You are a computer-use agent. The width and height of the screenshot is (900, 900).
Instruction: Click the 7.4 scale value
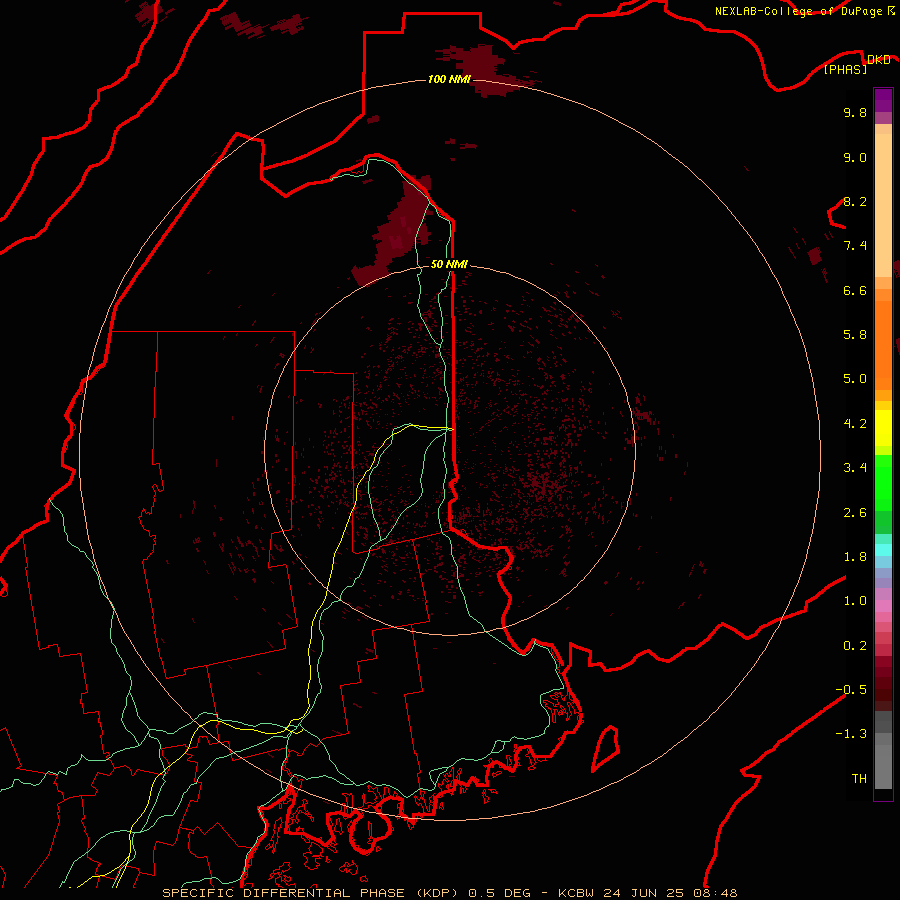[x=855, y=246]
